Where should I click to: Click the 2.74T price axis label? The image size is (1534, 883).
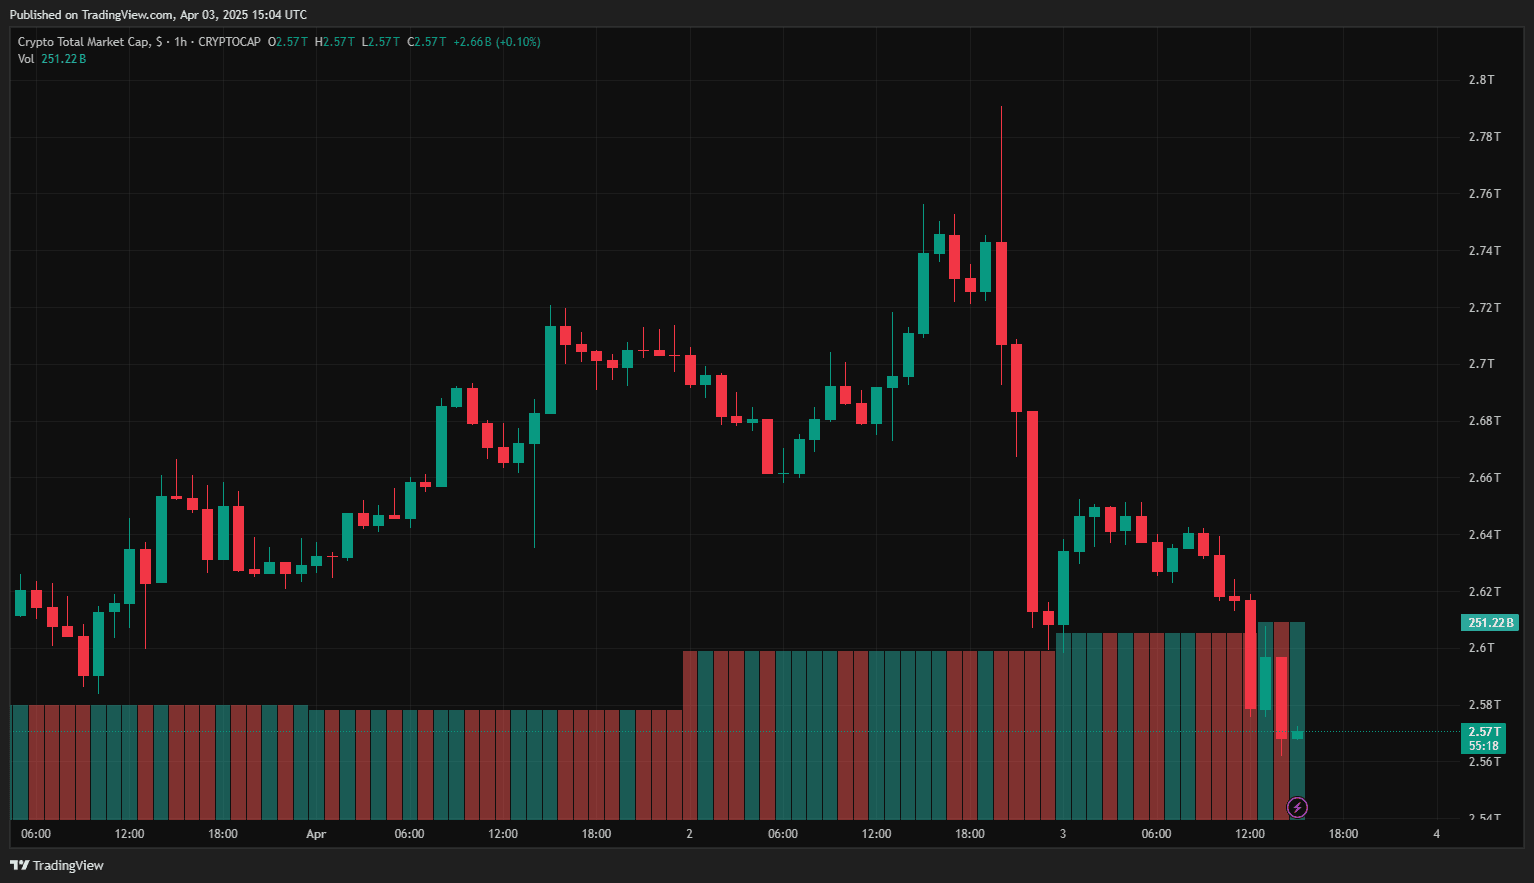[1484, 251]
